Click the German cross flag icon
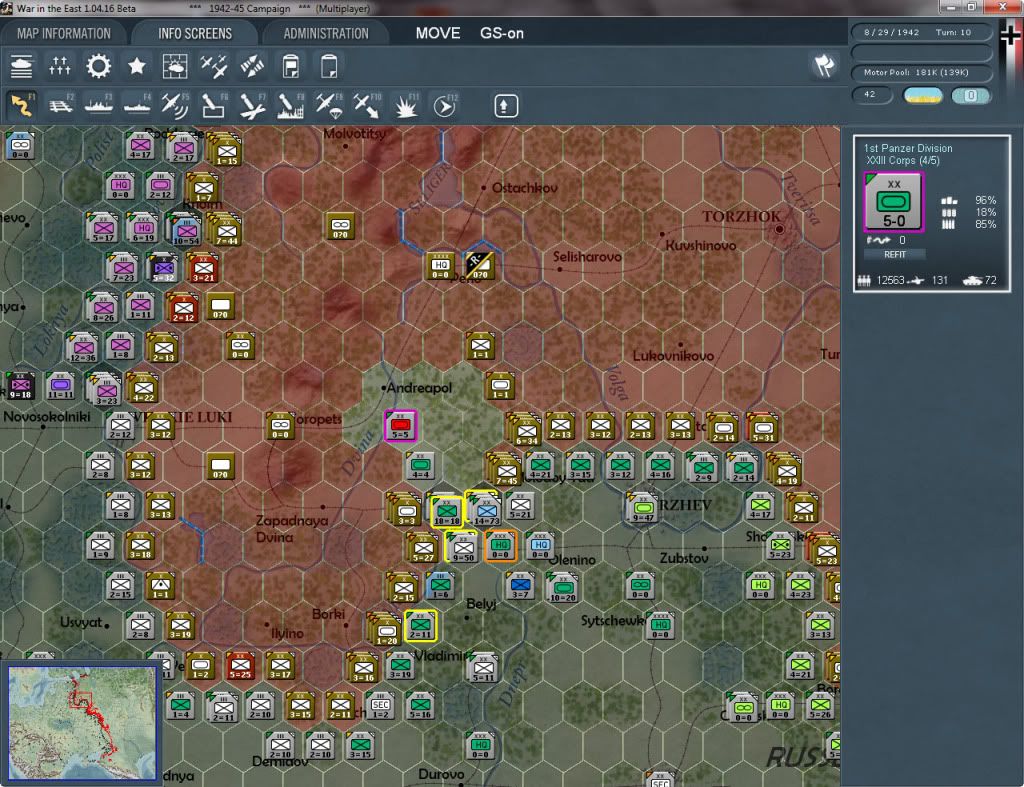The height and width of the screenshot is (787, 1024). coord(1010,35)
